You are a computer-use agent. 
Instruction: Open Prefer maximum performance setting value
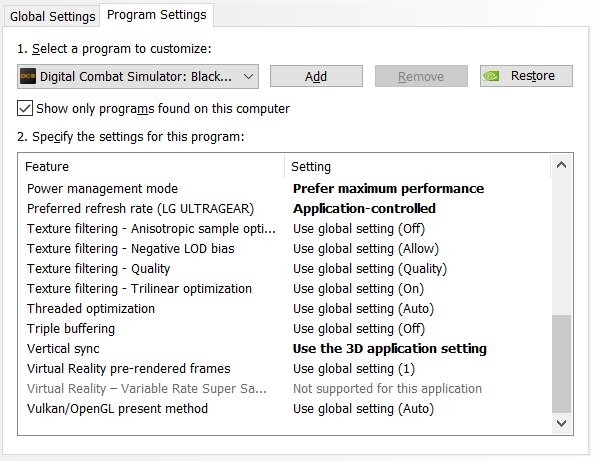tap(388, 189)
